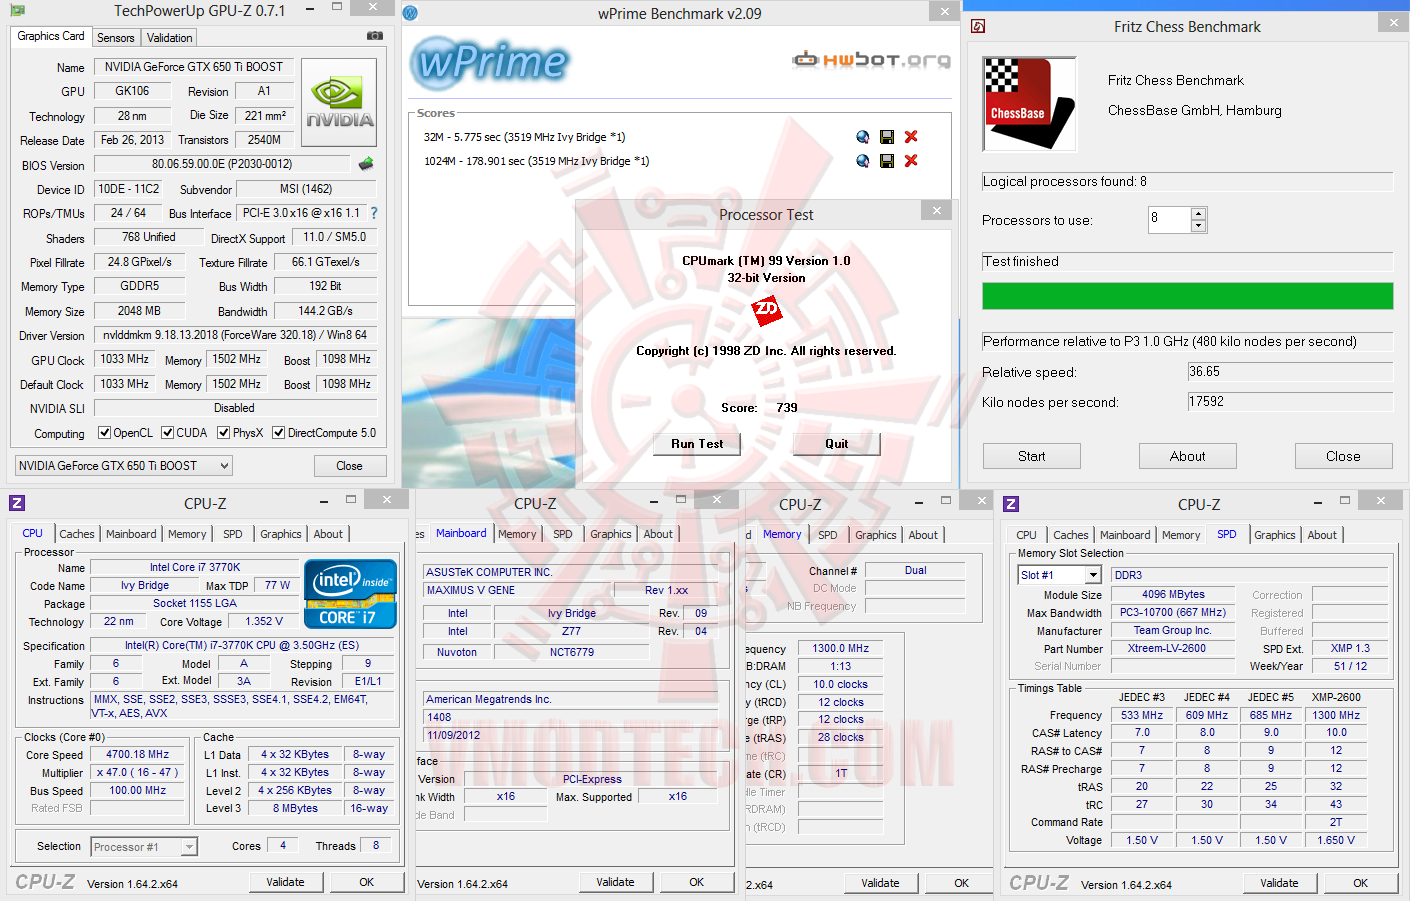Save the 1024M wPrime score with floppy icon
Screen dimensions: 1410x901
[x=887, y=161]
